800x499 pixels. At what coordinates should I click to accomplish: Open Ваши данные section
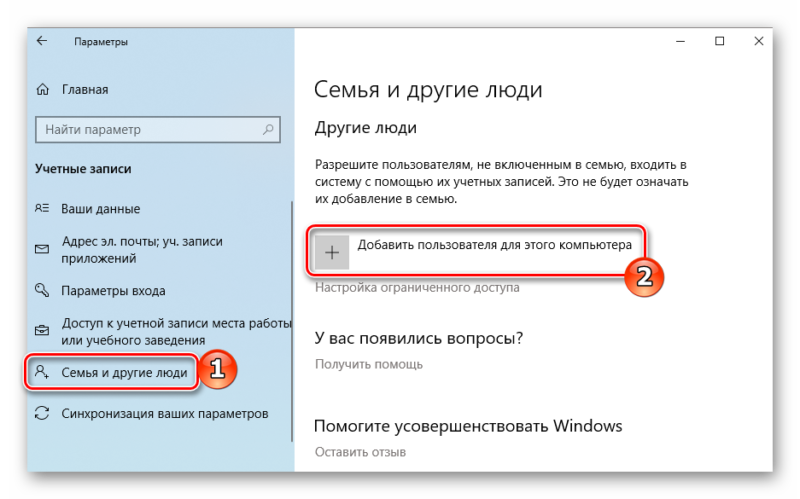click(101, 209)
